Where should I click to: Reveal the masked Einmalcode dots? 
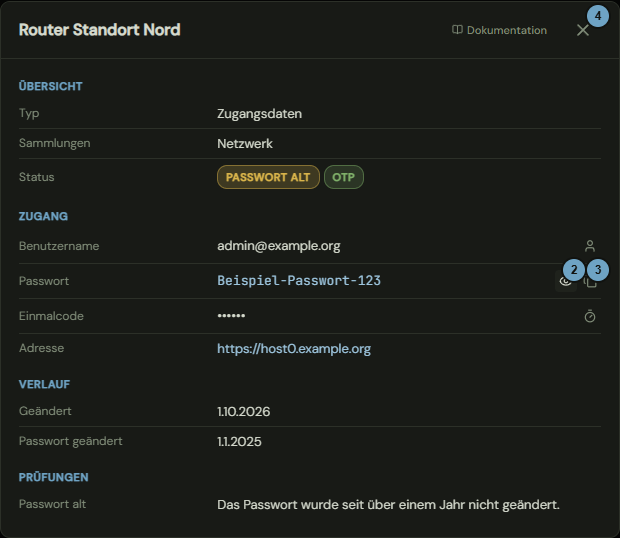231,315
